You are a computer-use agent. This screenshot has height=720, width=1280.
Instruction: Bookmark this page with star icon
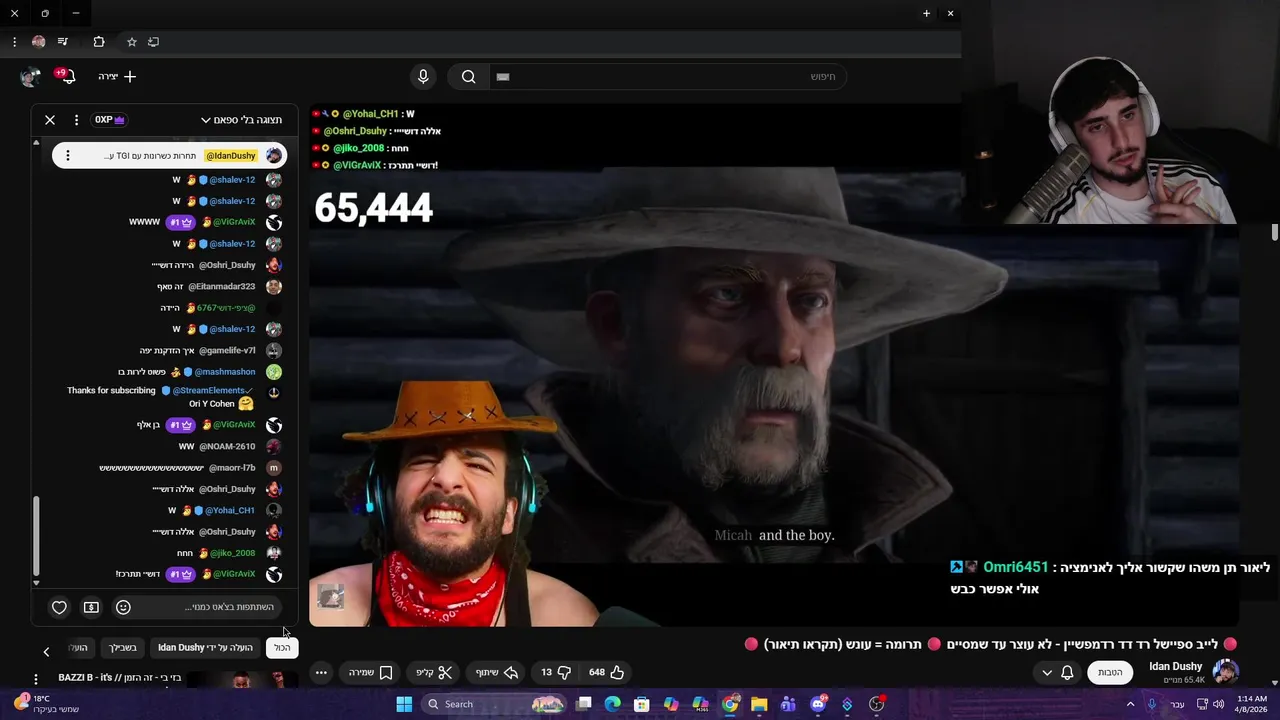[x=131, y=42]
